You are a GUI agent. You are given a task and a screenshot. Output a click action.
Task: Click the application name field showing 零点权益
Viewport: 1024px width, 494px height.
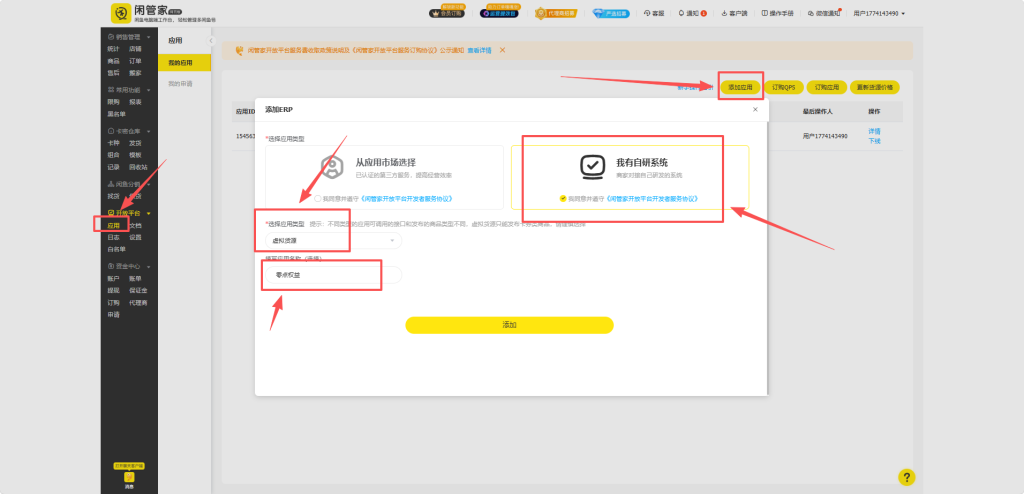(330, 275)
